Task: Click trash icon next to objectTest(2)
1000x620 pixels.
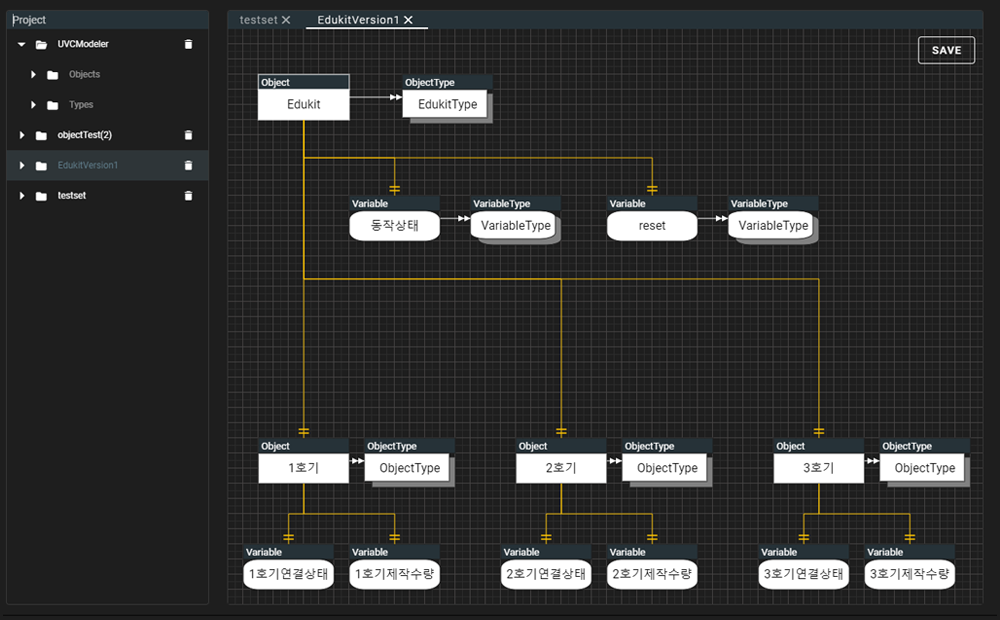Action: 188,135
